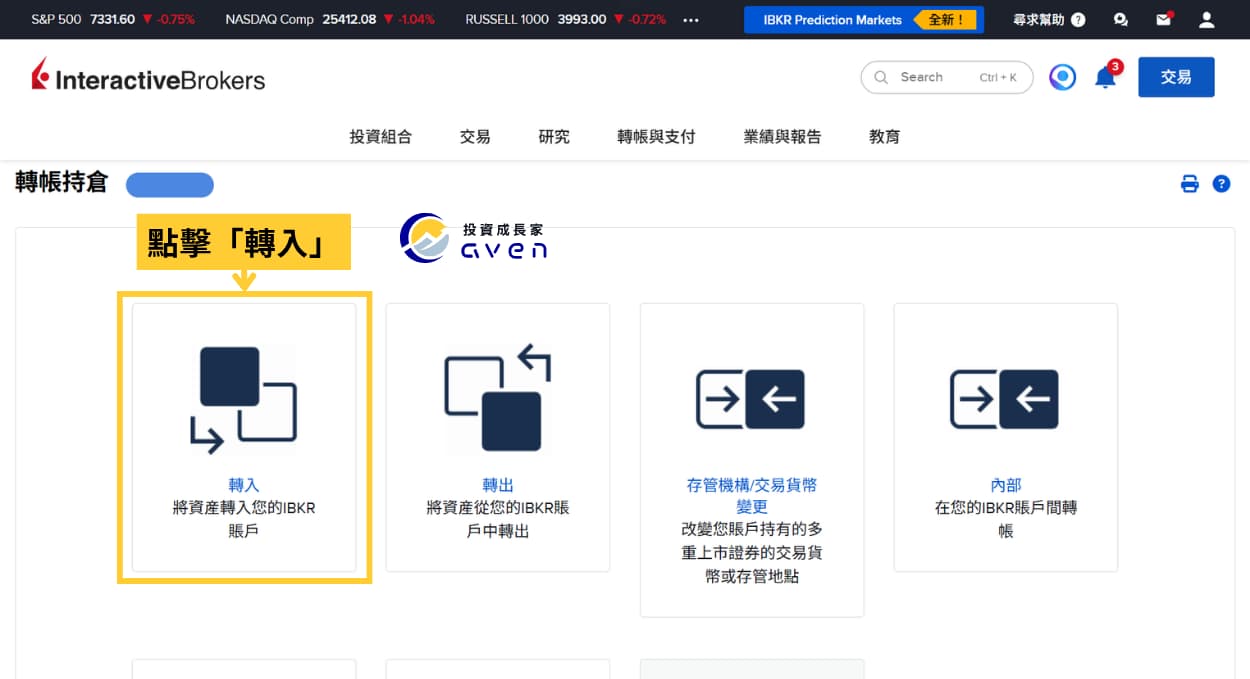Click the 轉出 transfer-out squares icon
Viewport: 1250px width, 679px height.
click(x=498, y=398)
